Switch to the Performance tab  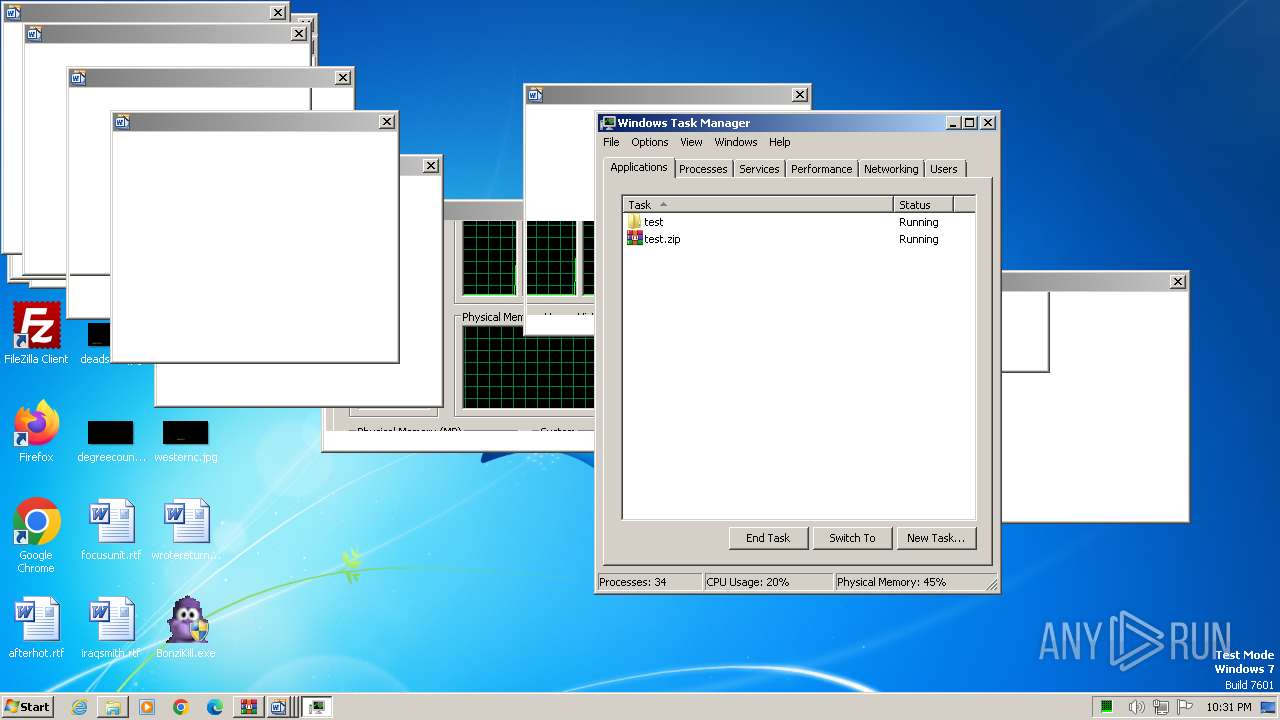pyautogui.click(x=822, y=169)
